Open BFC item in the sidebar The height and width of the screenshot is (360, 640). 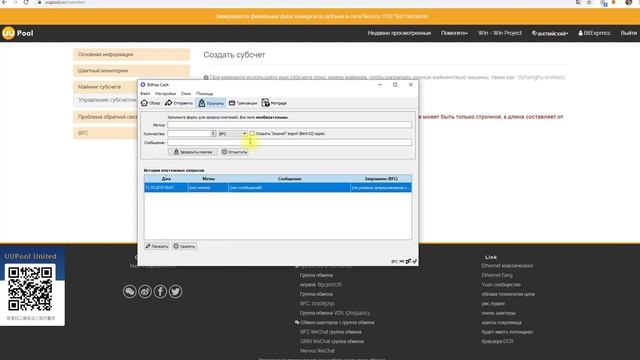(x=105, y=133)
